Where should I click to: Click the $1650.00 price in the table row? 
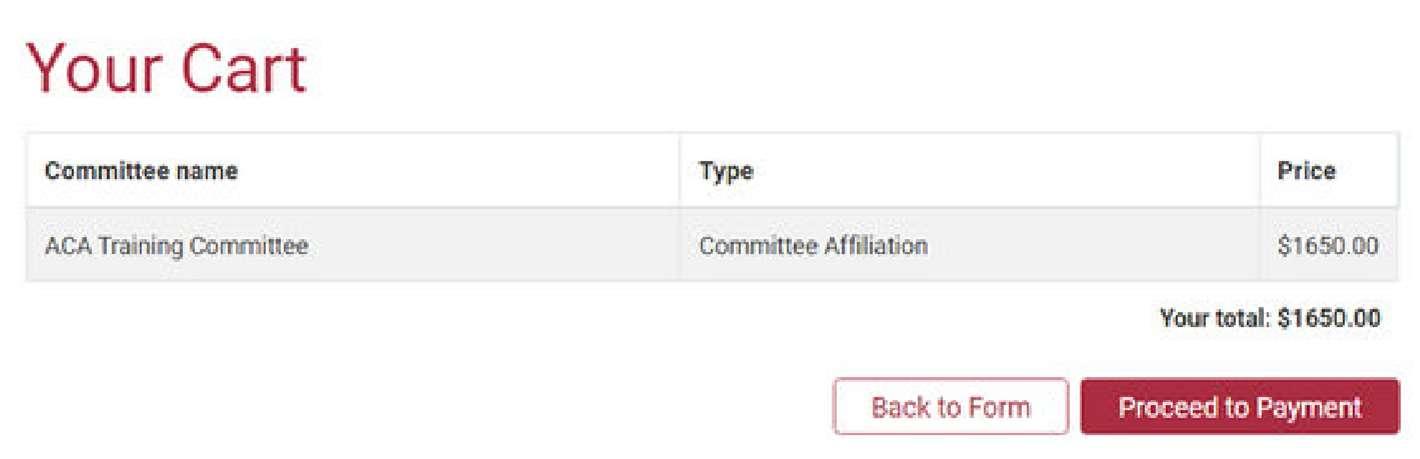click(1327, 245)
